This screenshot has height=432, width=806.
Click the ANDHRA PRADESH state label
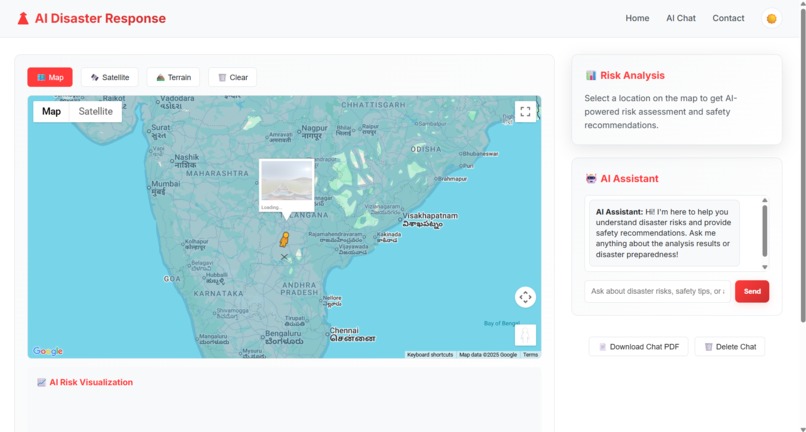(299, 289)
